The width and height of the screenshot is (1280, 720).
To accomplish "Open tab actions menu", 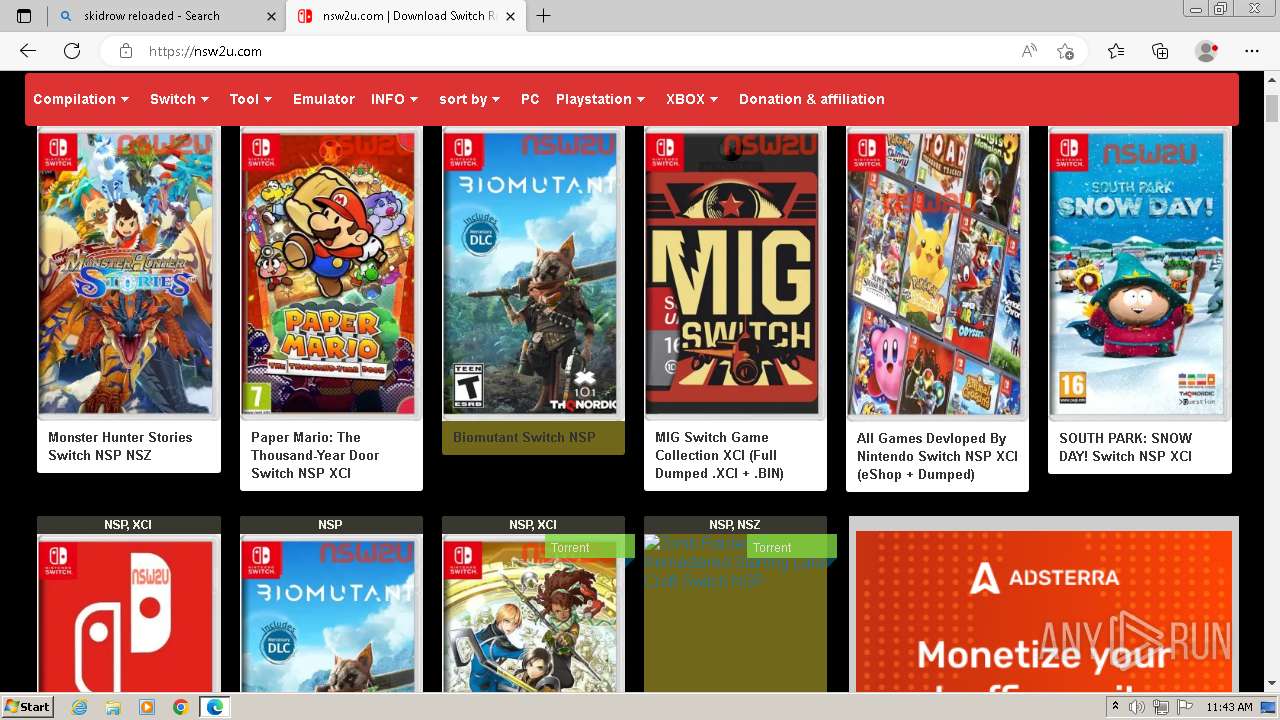I will click(24, 16).
